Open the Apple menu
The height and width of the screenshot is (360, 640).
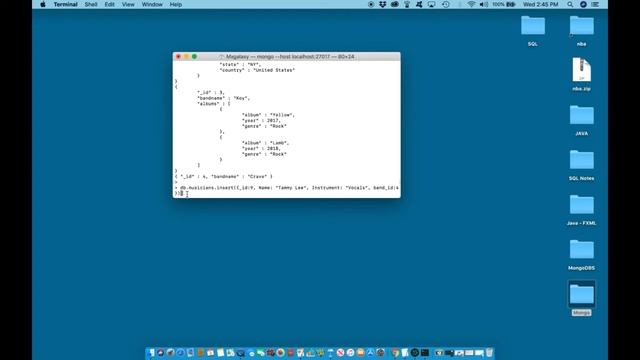click(x=43, y=4)
